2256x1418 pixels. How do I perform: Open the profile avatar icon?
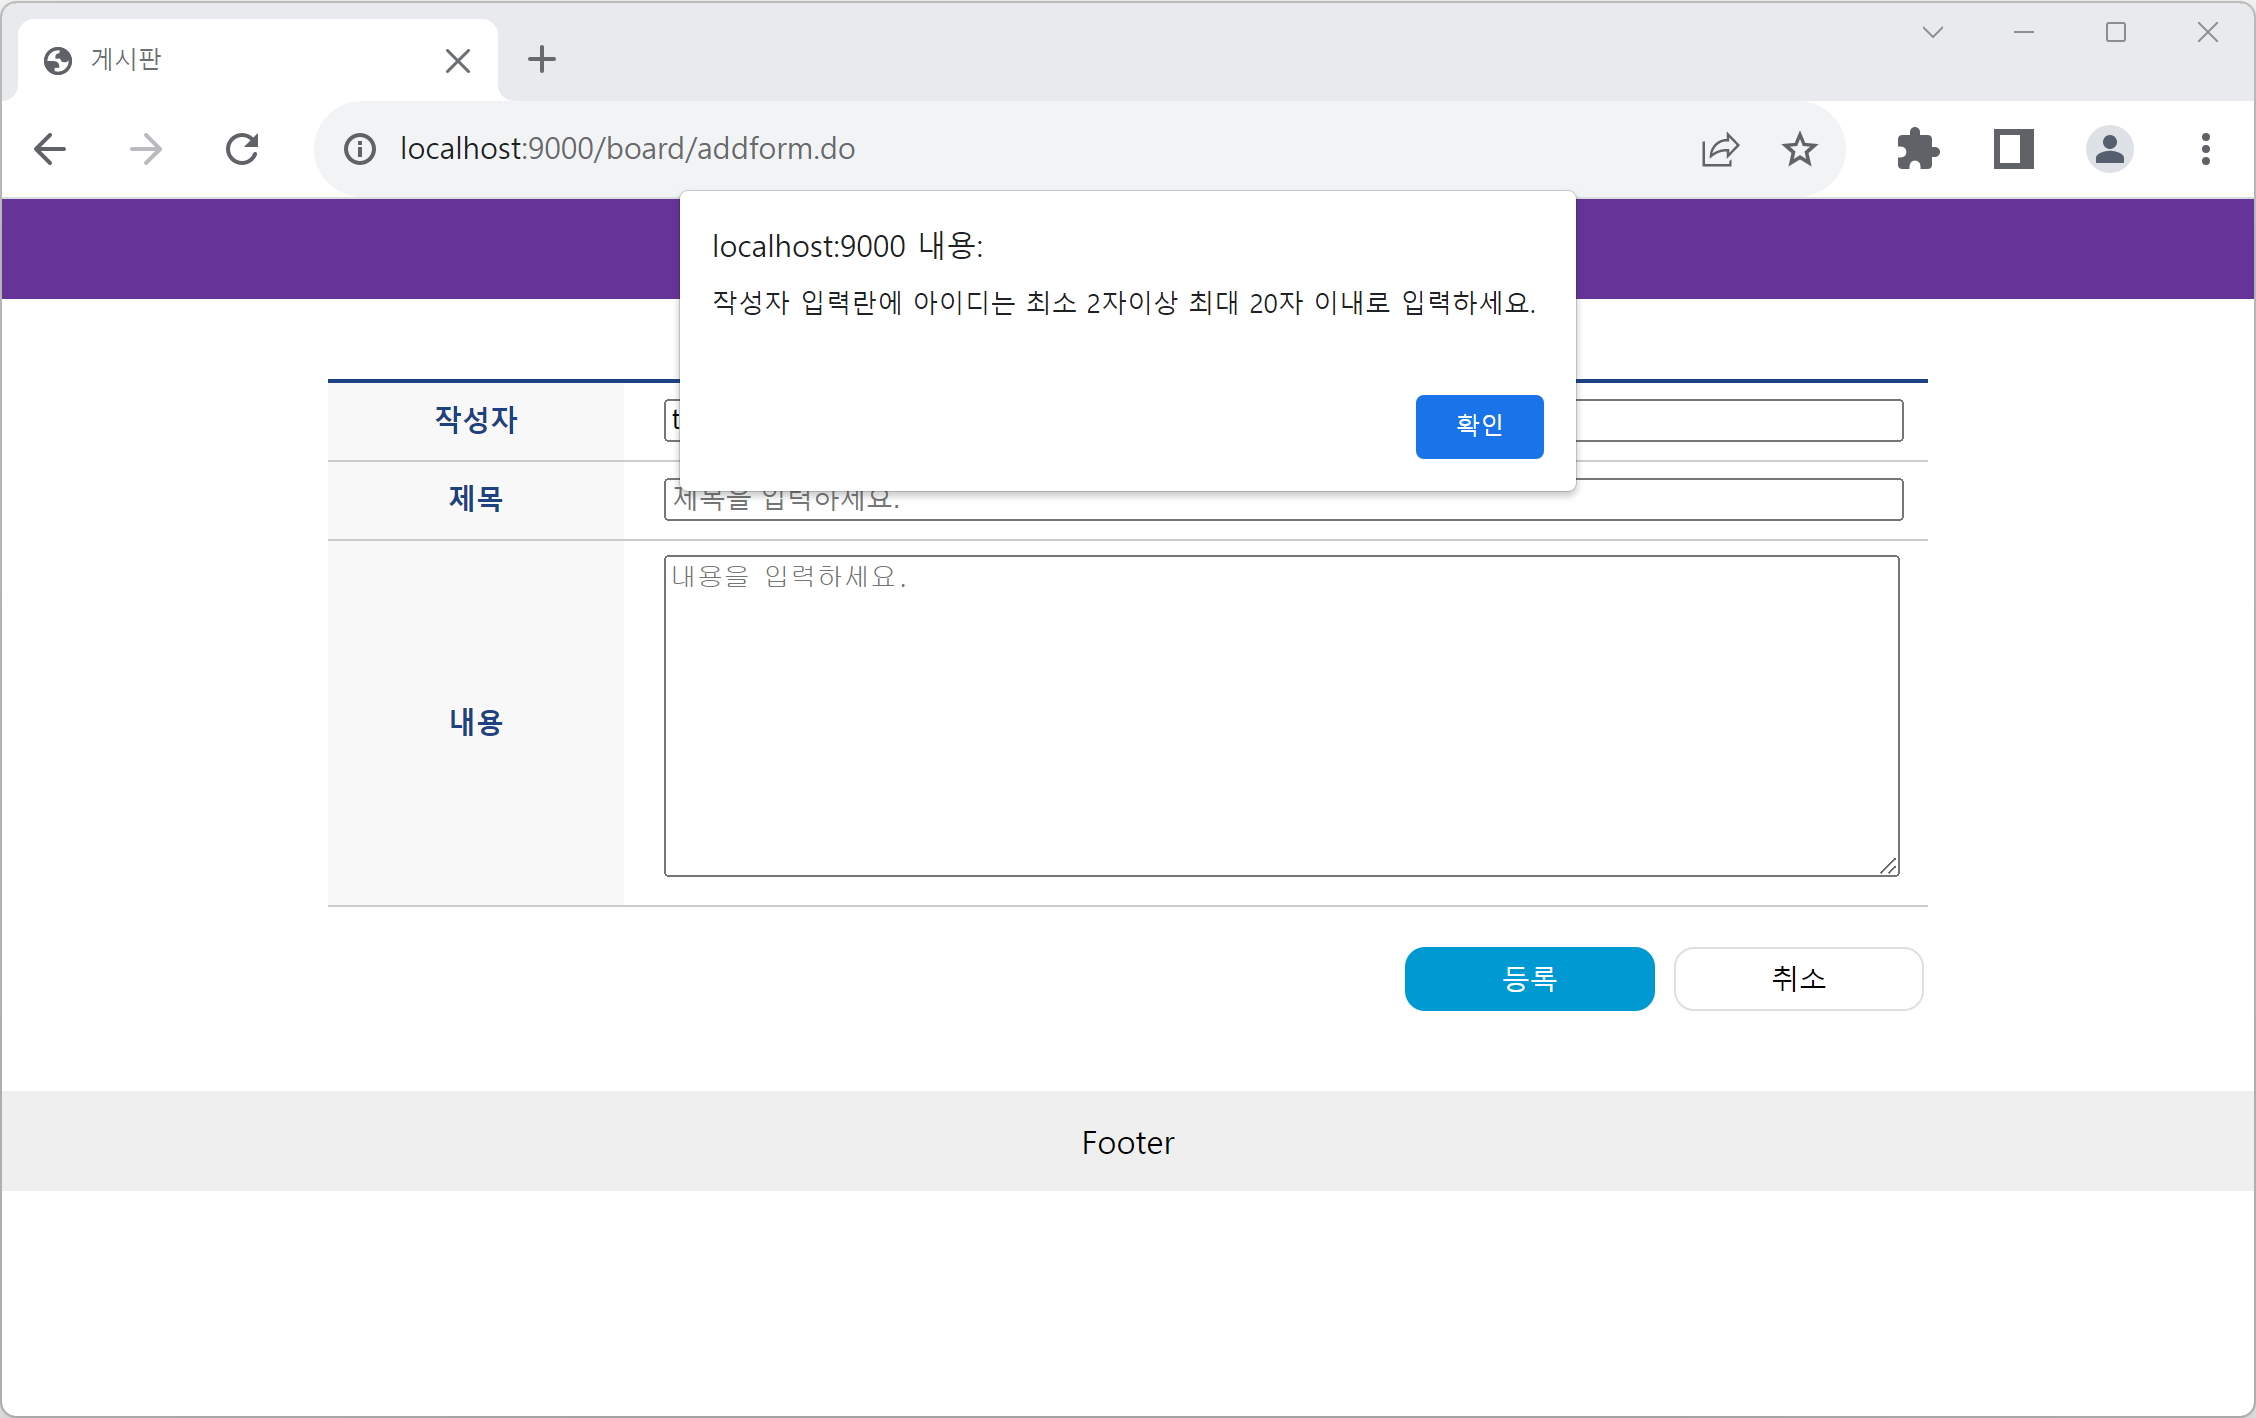tap(2109, 150)
